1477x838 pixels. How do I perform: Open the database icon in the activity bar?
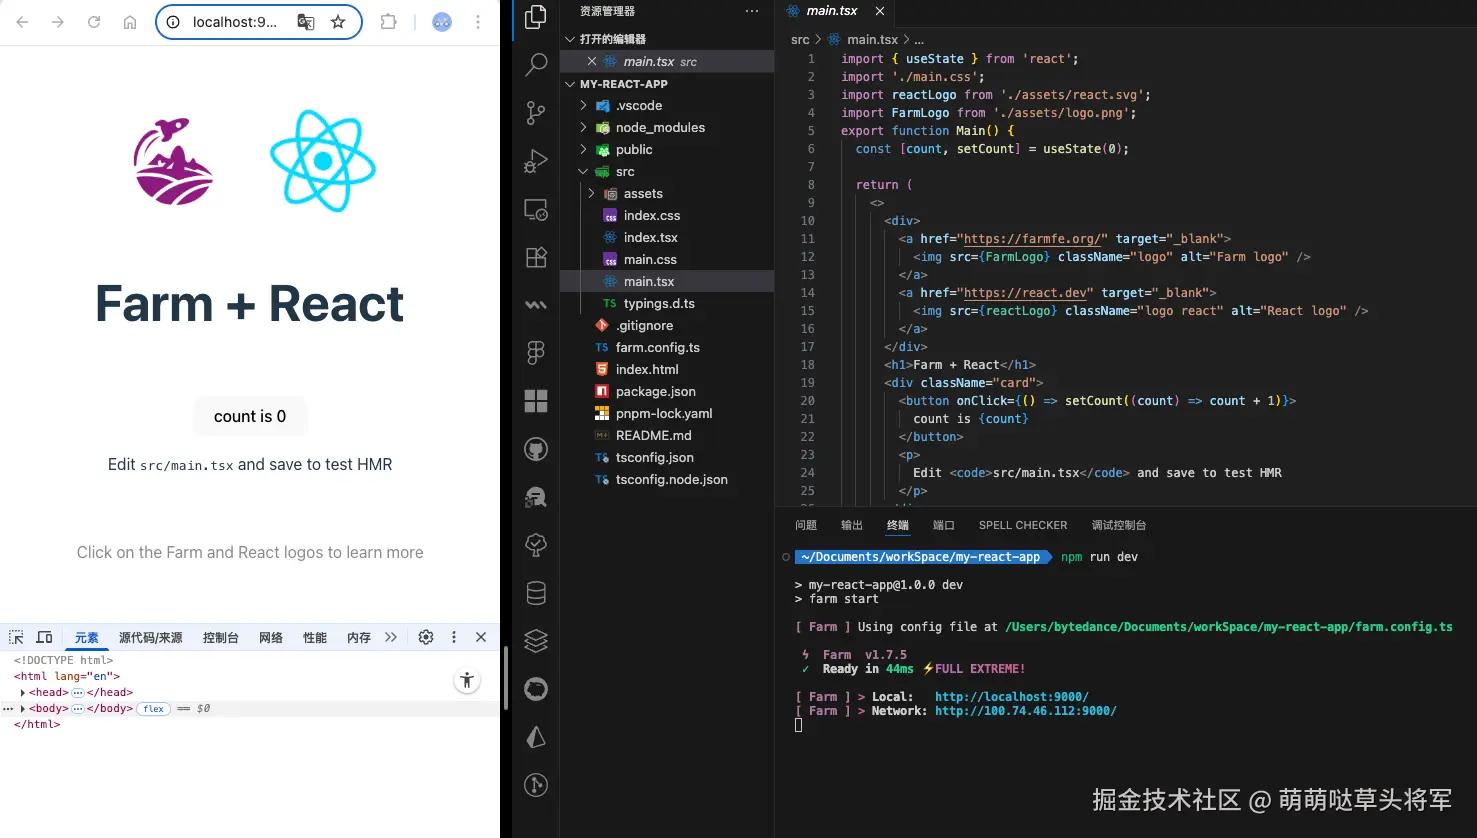[536, 593]
